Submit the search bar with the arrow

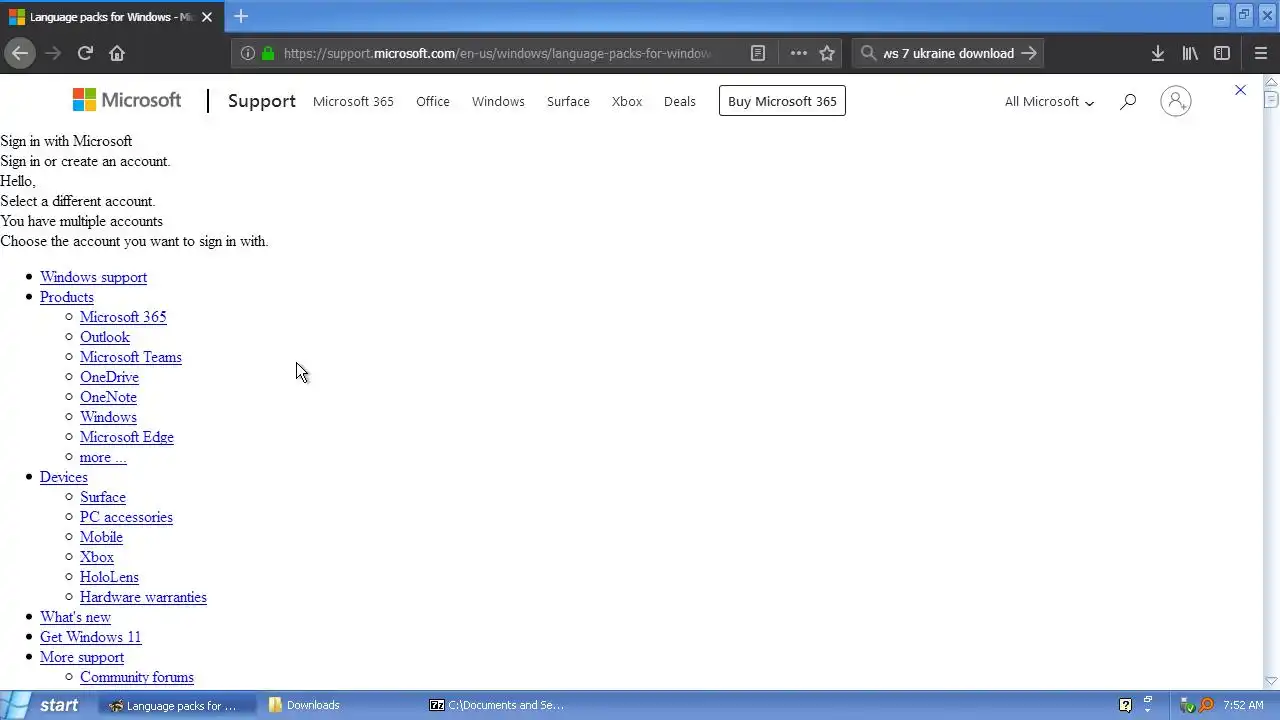coord(1029,53)
